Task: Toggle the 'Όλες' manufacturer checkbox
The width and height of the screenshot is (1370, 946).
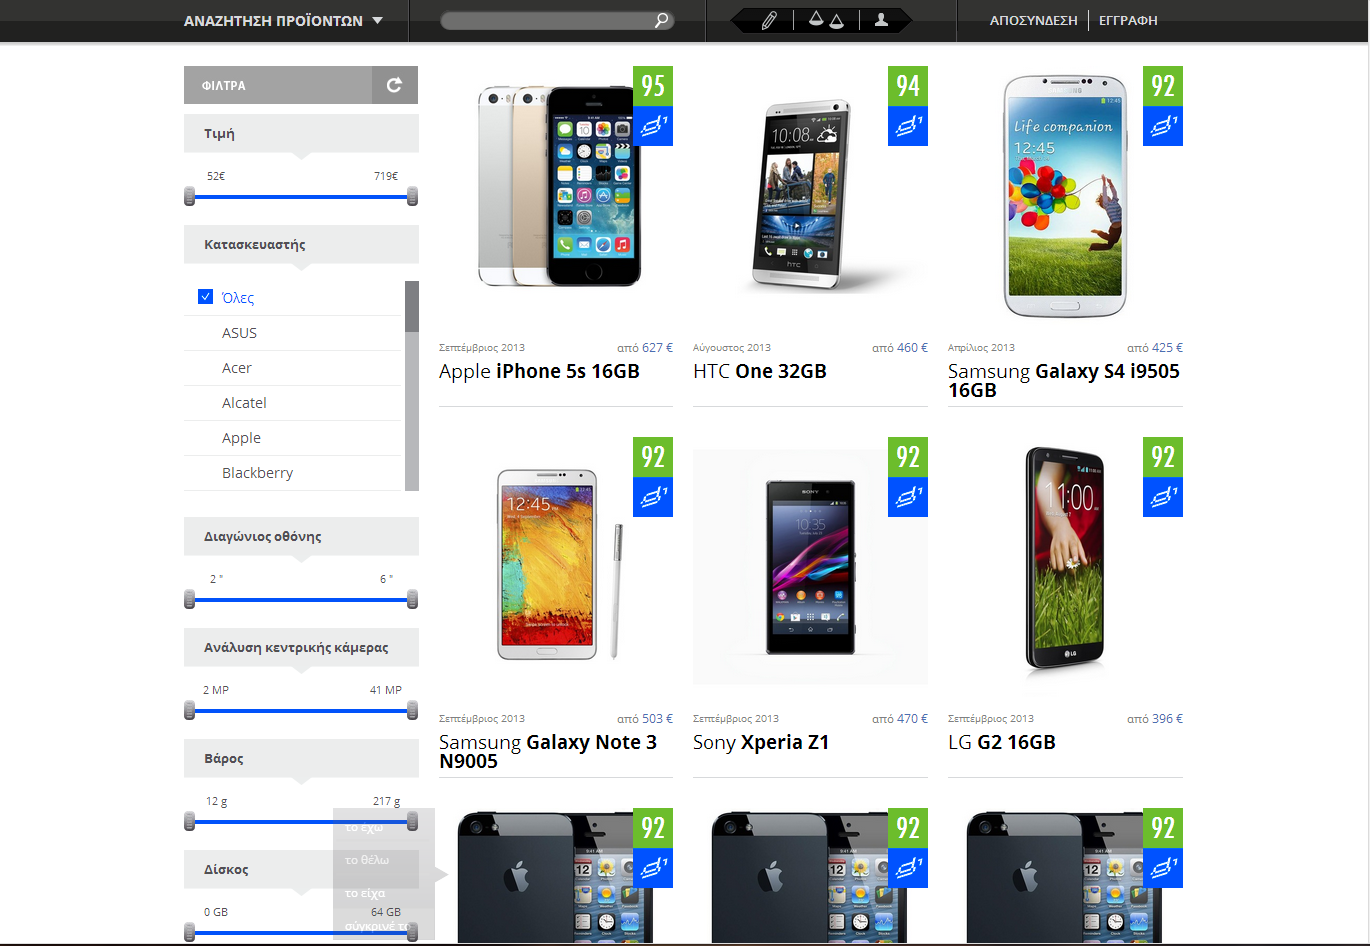Action: coord(206,296)
